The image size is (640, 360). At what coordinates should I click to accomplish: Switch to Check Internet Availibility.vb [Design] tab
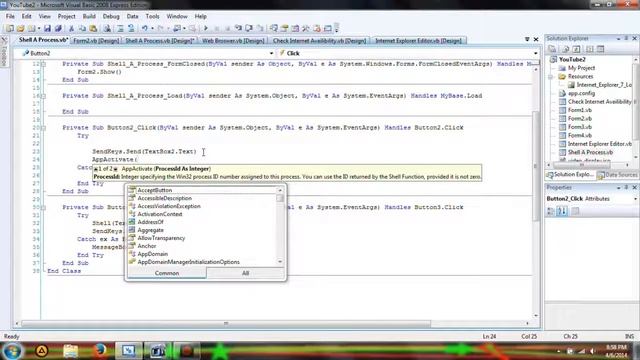[x=320, y=41]
